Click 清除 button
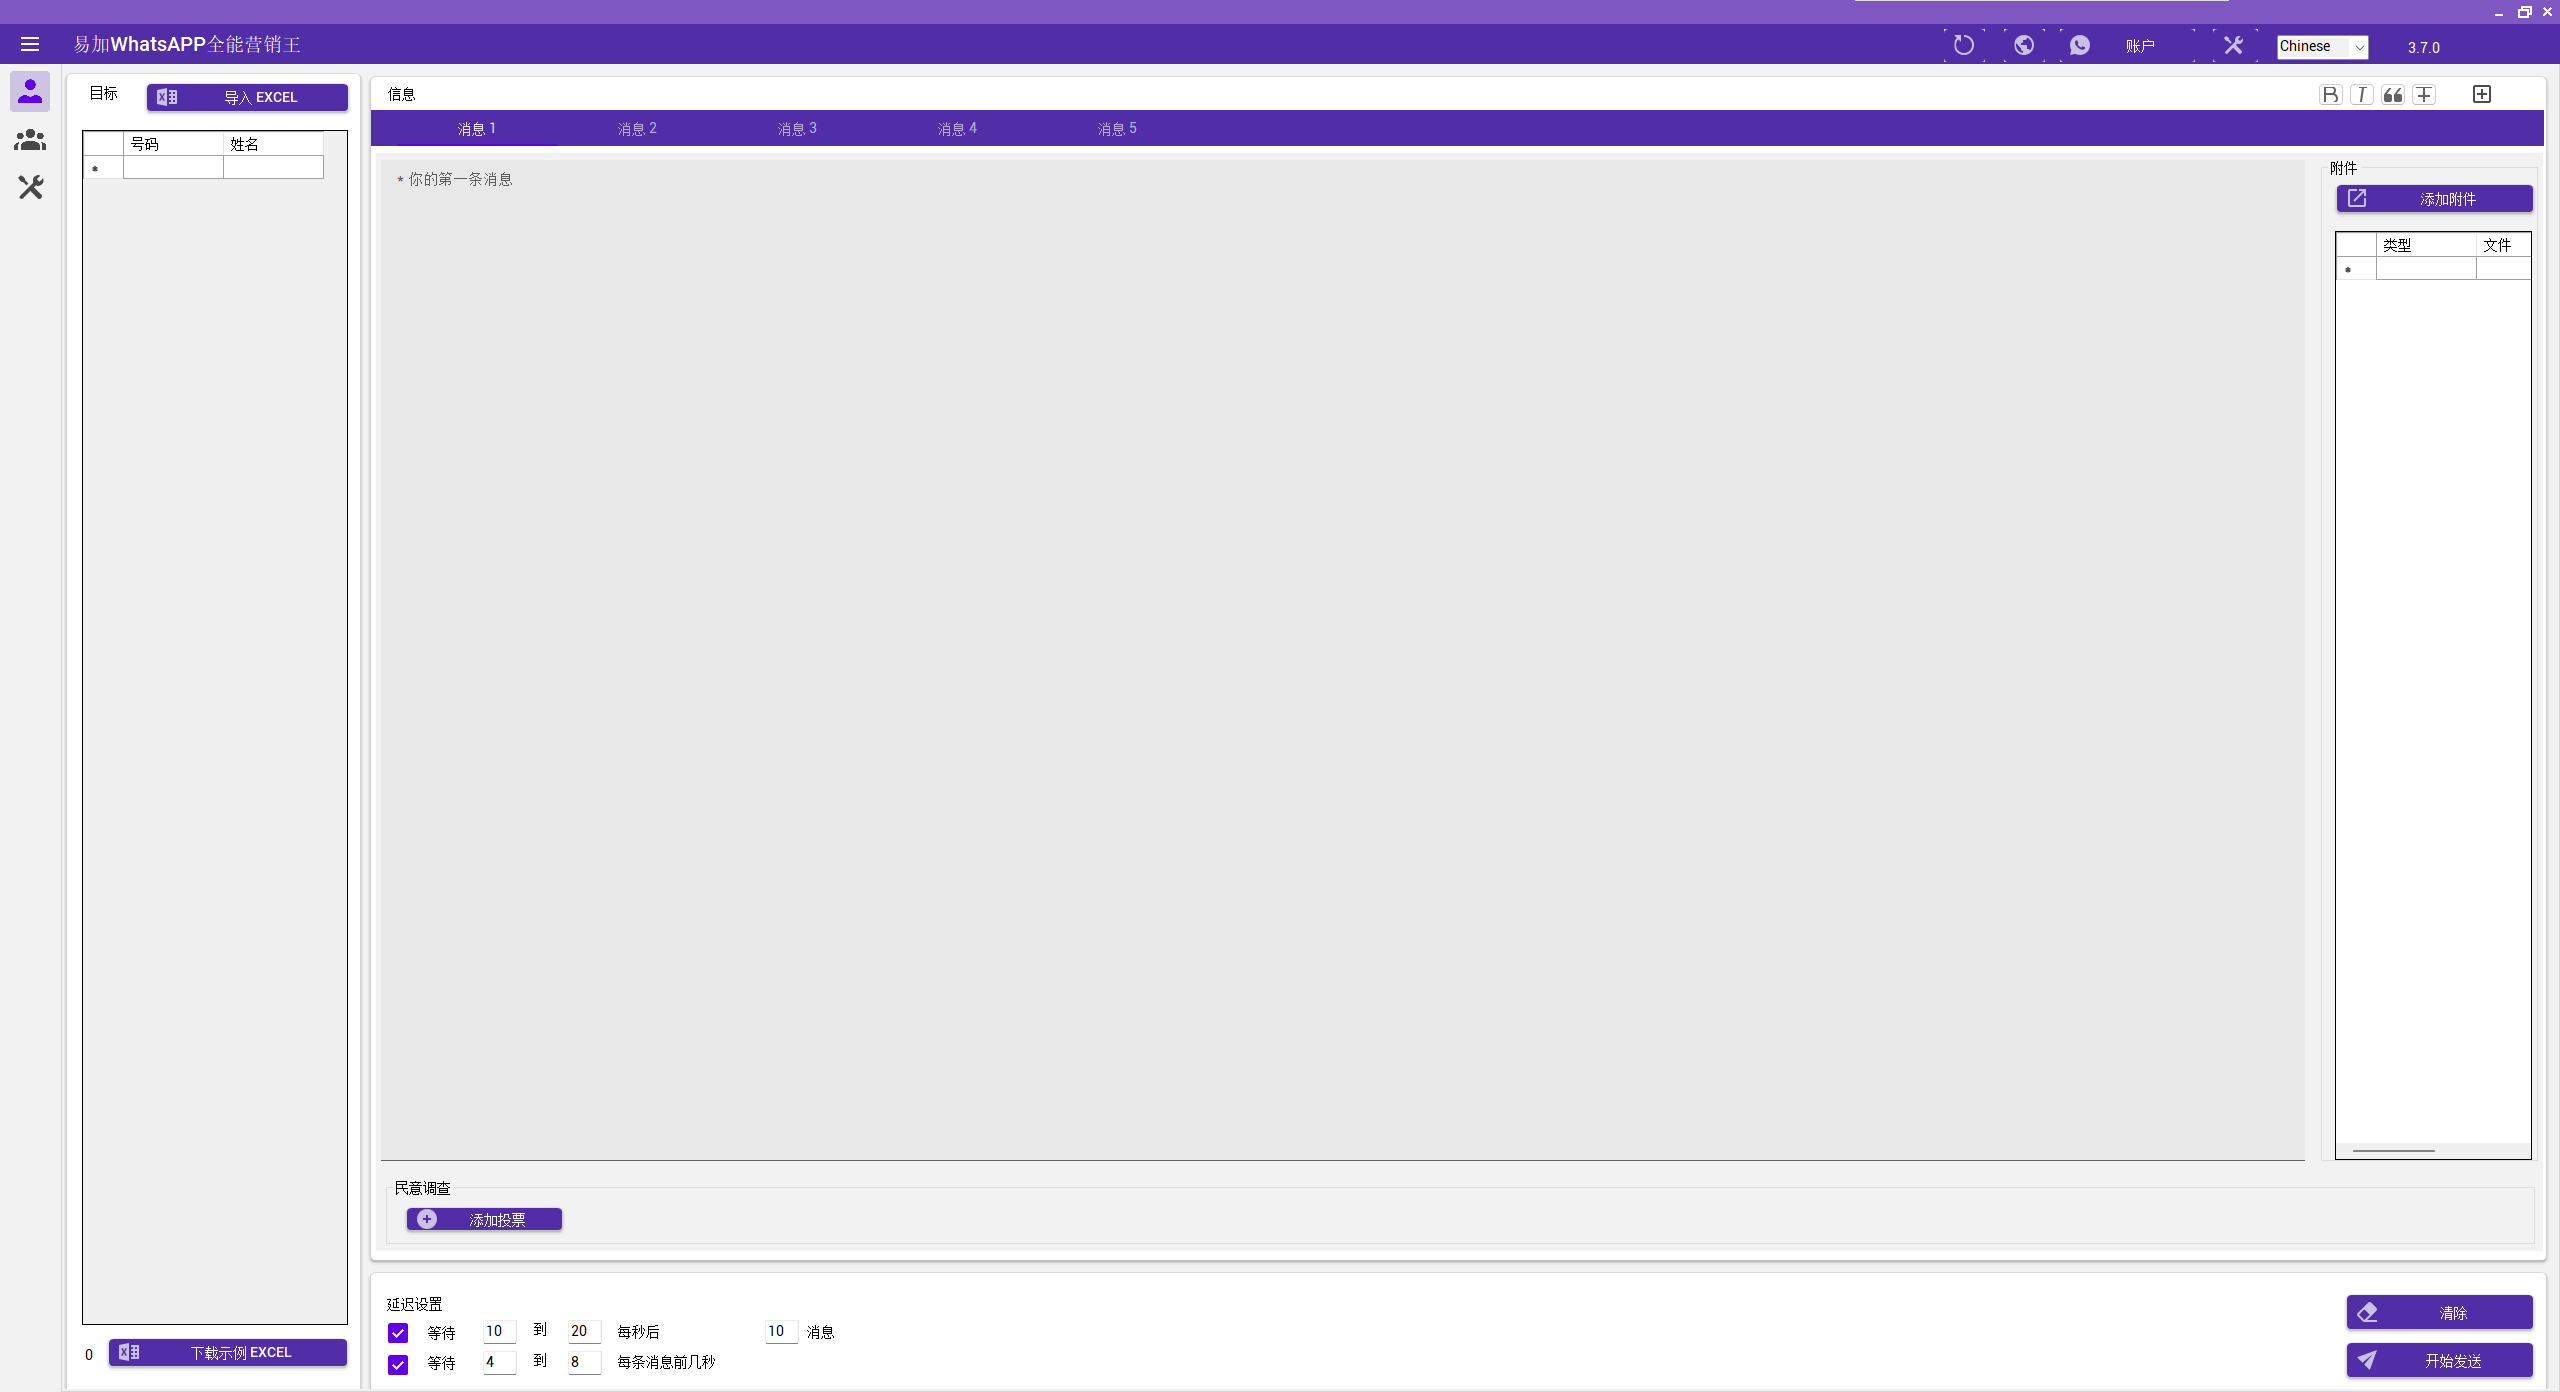Screen dimensions: 2560x1392 point(2439,1312)
